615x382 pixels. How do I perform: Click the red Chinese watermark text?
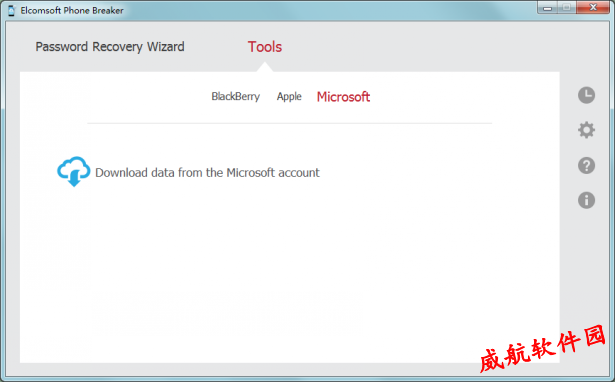tap(542, 348)
